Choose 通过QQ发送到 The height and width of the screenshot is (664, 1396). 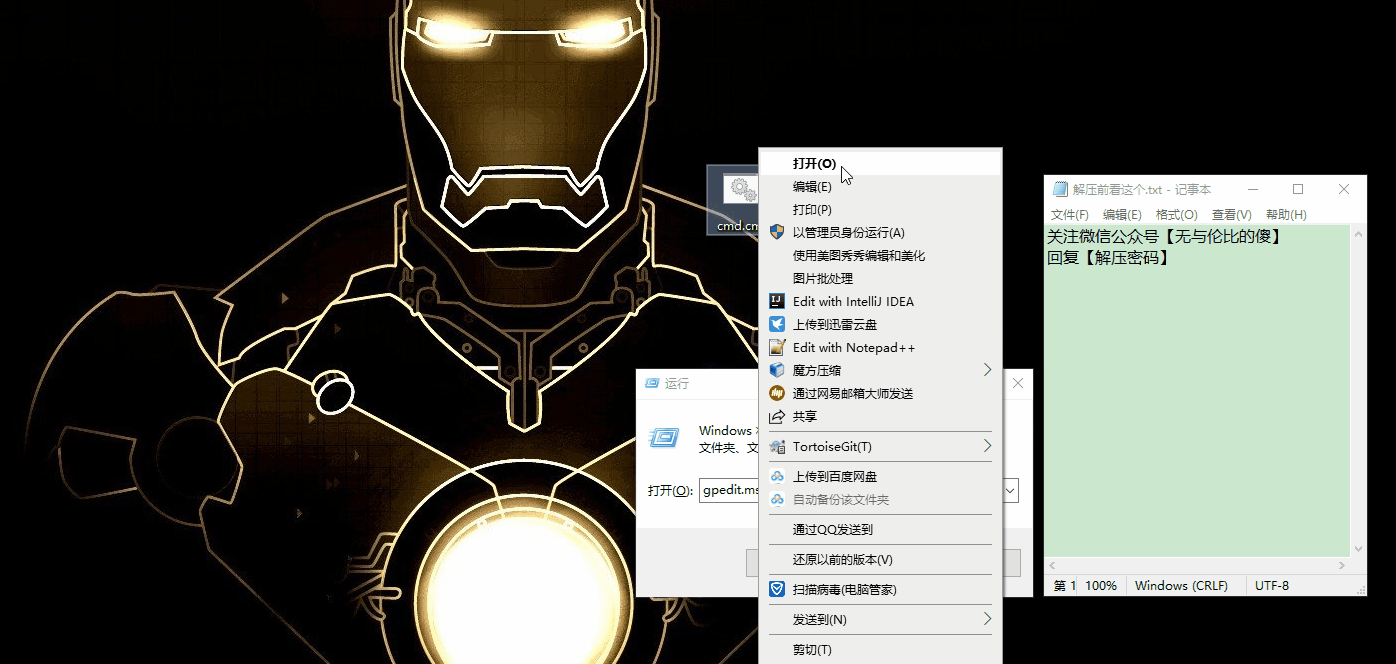[x=881, y=530]
